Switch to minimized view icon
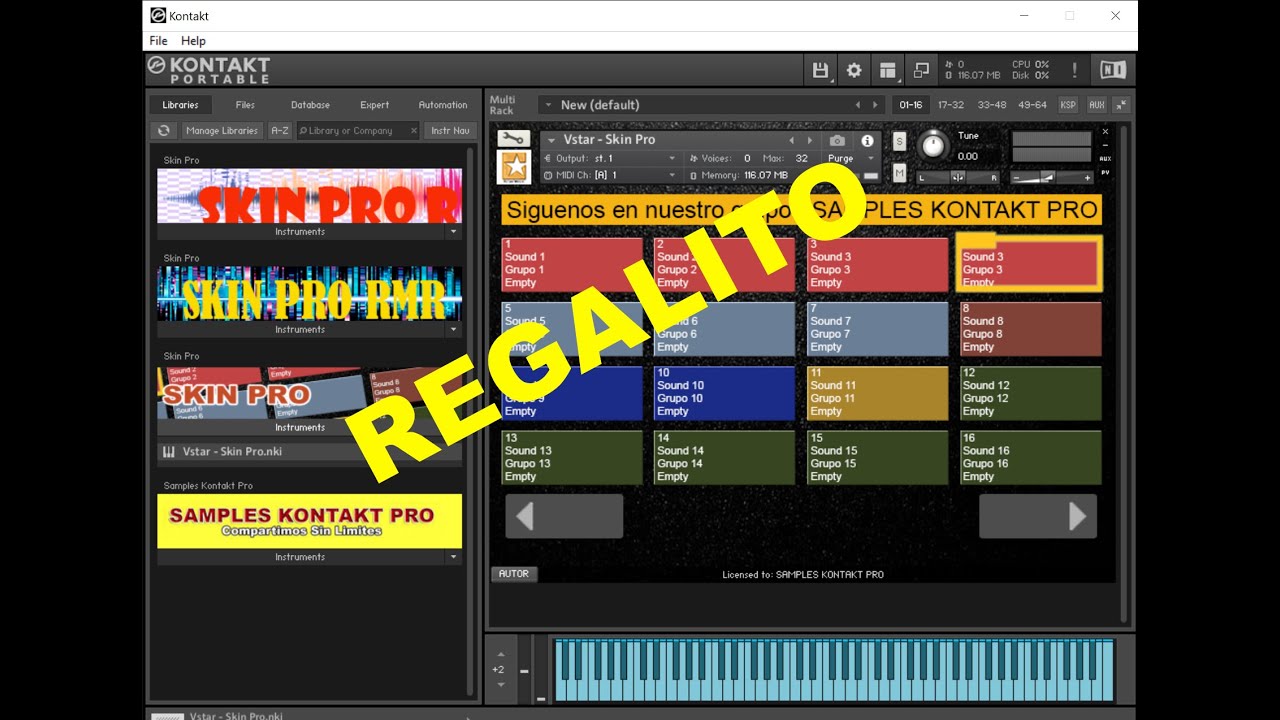The width and height of the screenshot is (1280, 720). 921,70
